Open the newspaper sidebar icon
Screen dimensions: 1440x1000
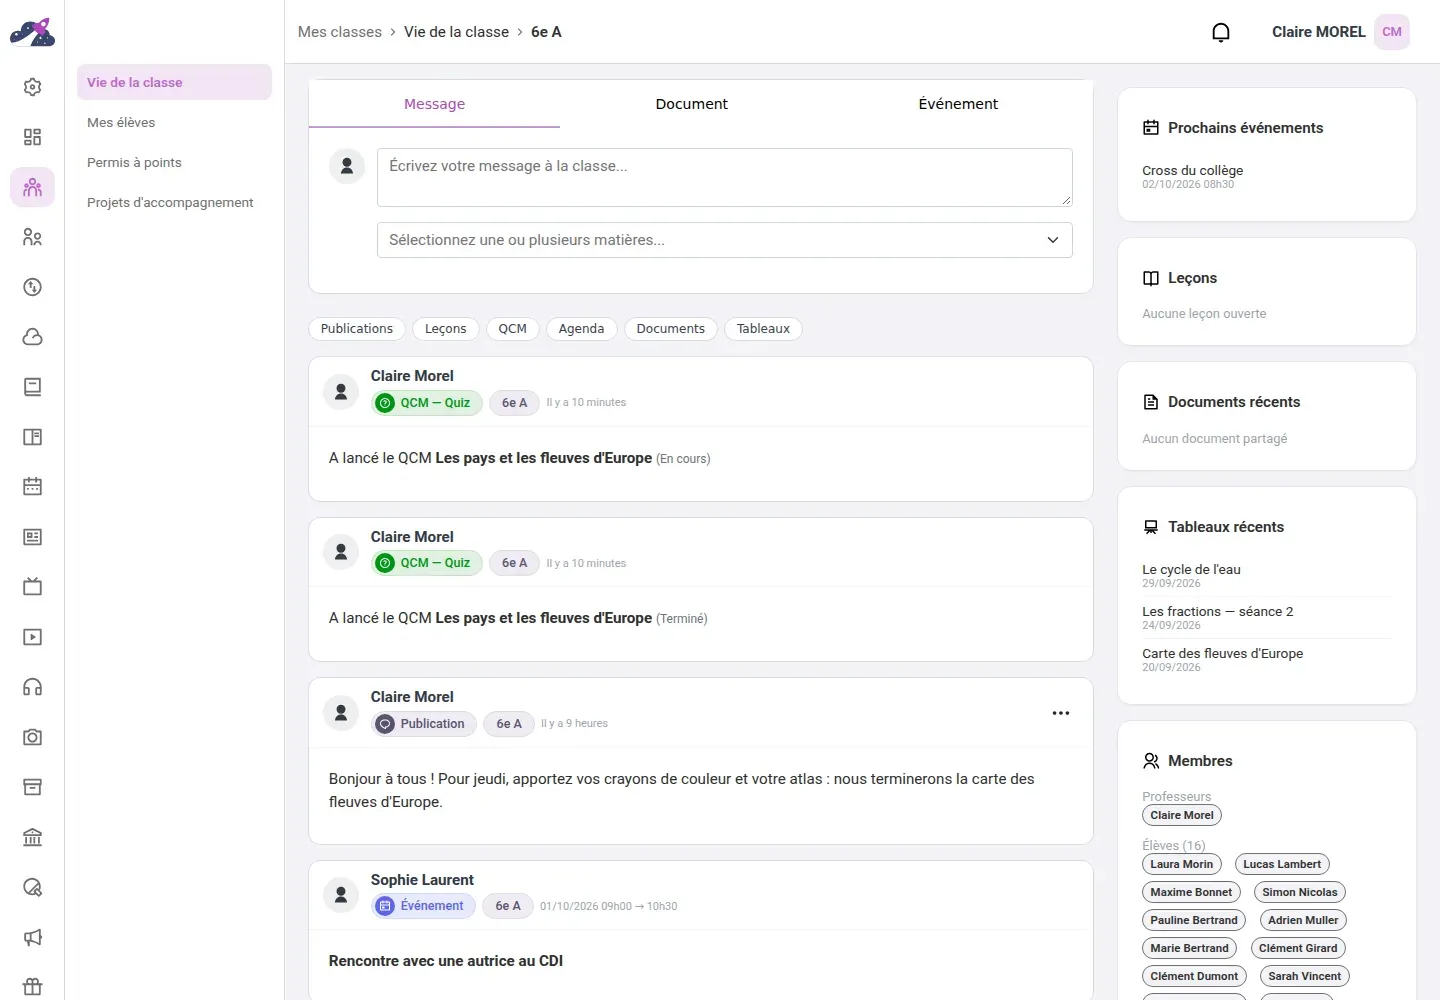tap(33, 537)
